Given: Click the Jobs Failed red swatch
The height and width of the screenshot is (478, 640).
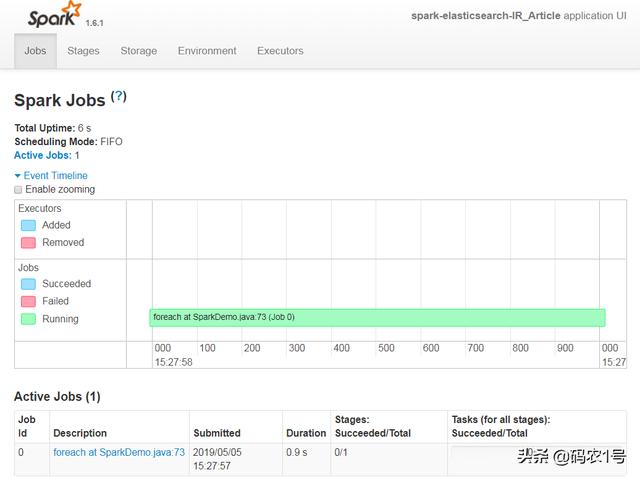Looking at the screenshot, I should click(x=28, y=302).
